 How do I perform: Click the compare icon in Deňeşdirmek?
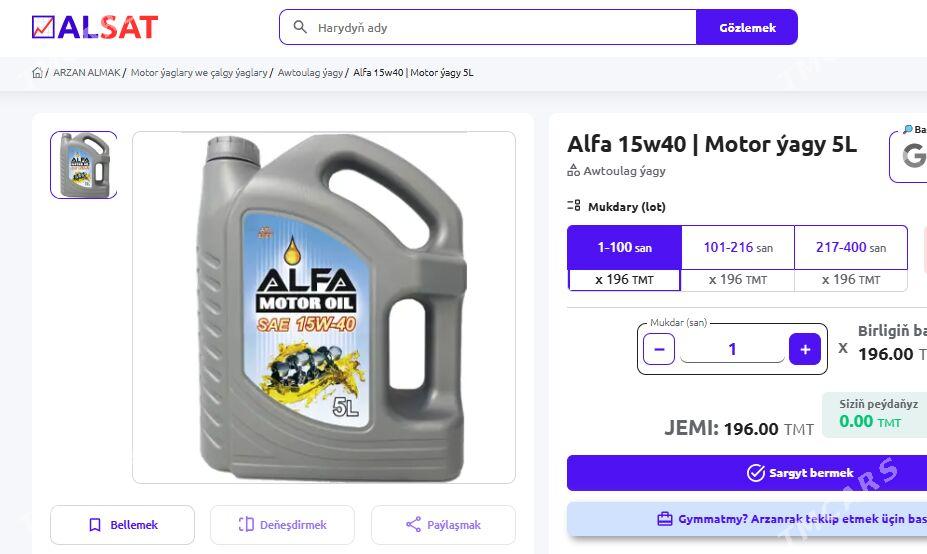point(246,525)
